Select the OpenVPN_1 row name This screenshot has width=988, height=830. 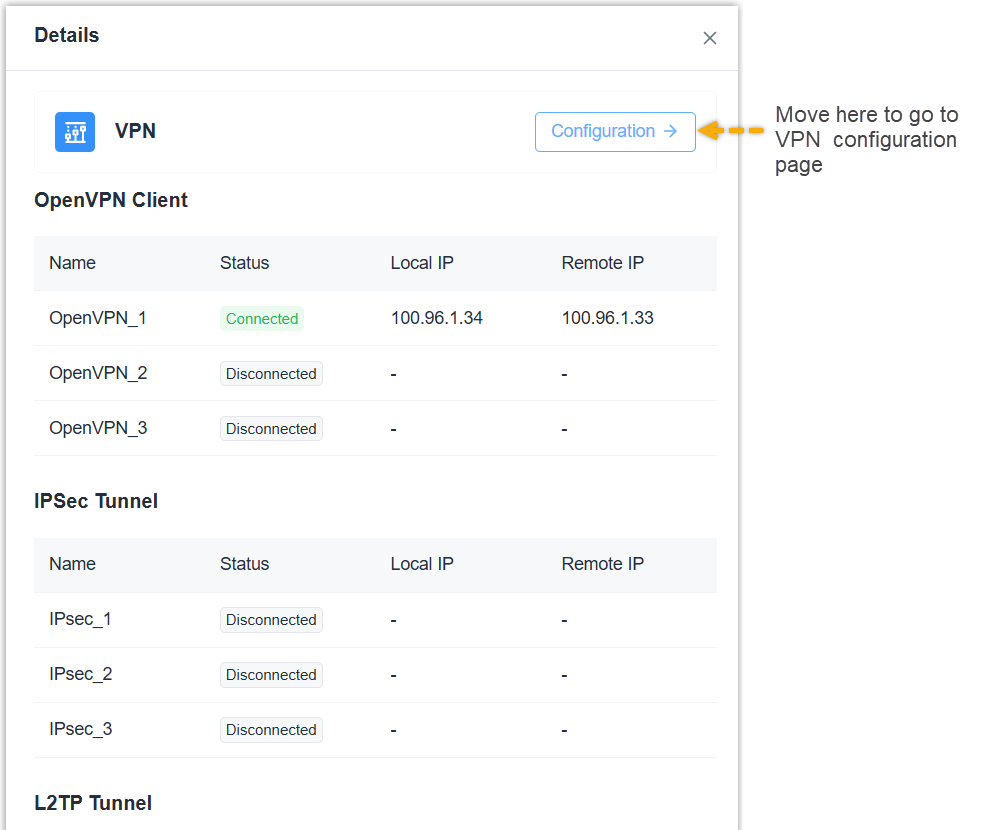[98, 318]
